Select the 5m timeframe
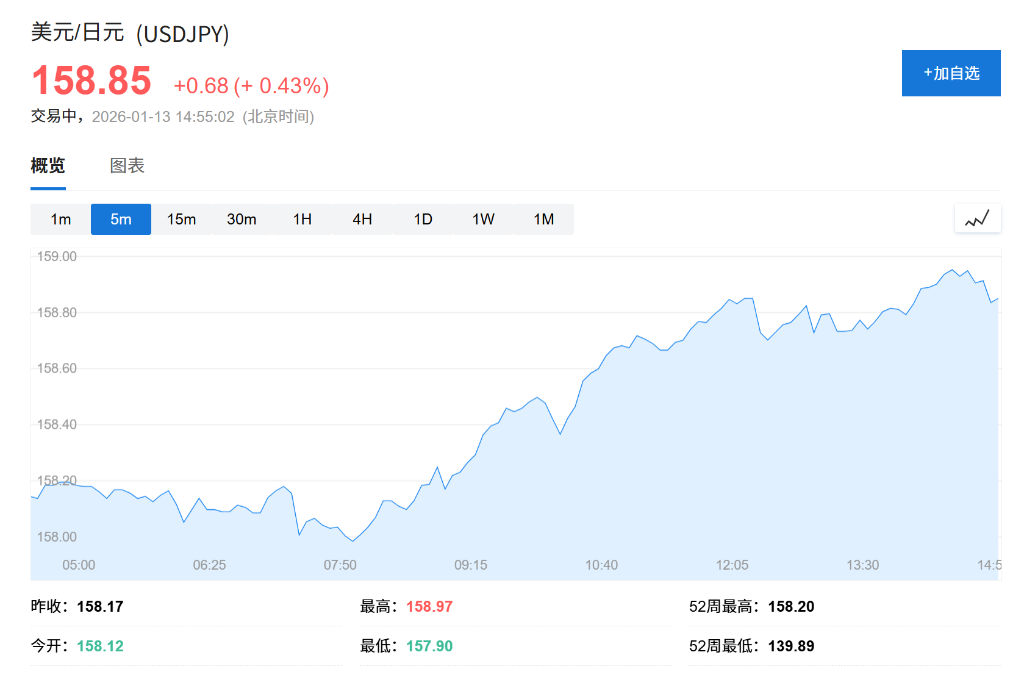 120,218
